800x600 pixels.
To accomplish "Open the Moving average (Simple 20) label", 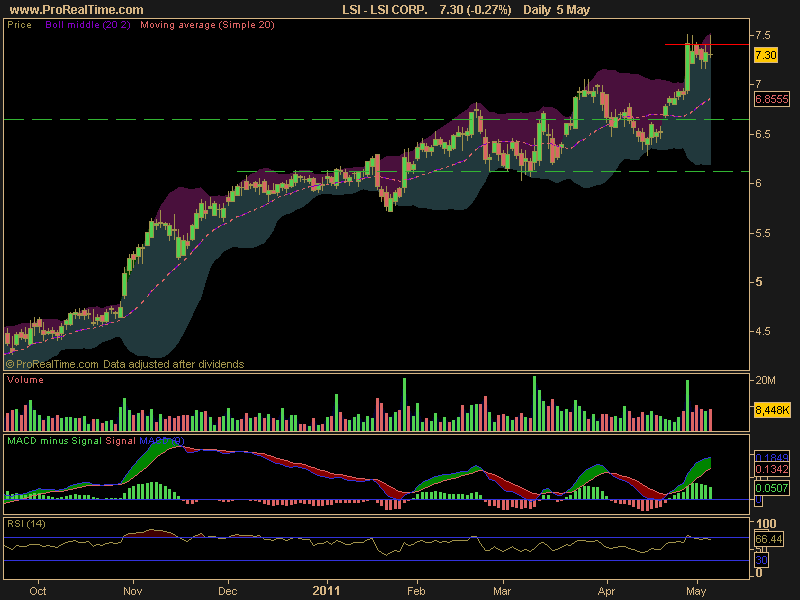I will 207,24.
